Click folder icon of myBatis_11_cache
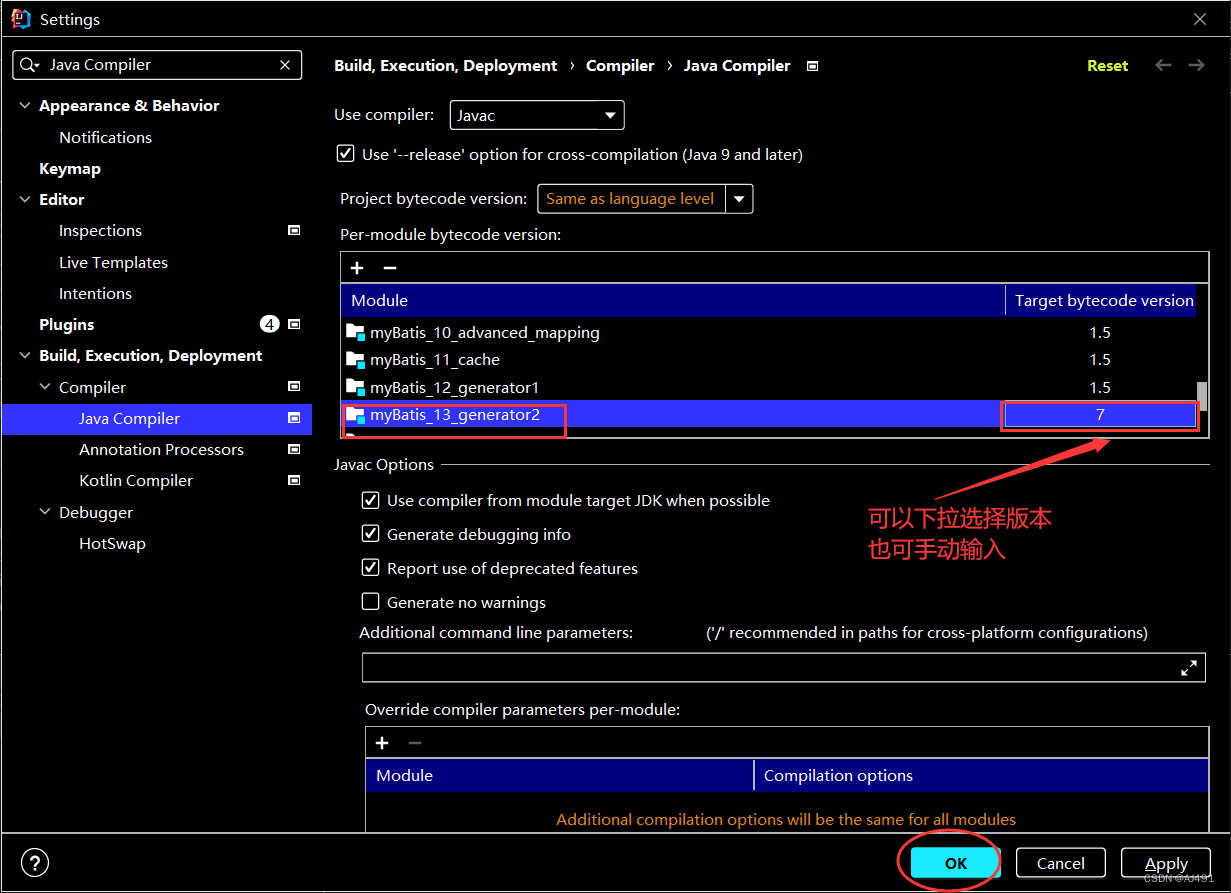1231x893 pixels. coord(356,359)
